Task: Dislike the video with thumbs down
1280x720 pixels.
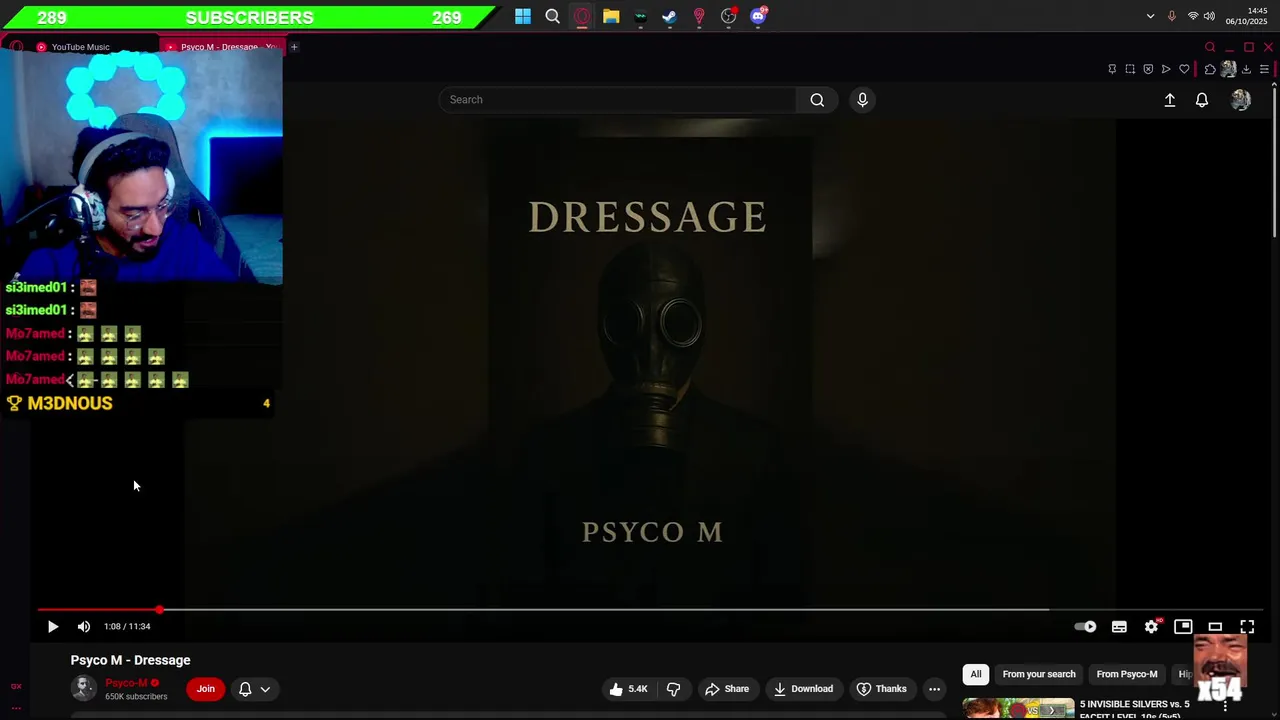Action: click(673, 689)
